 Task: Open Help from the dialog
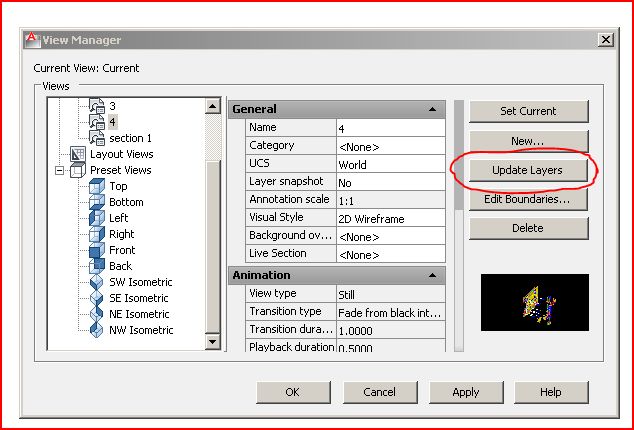point(551,392)
